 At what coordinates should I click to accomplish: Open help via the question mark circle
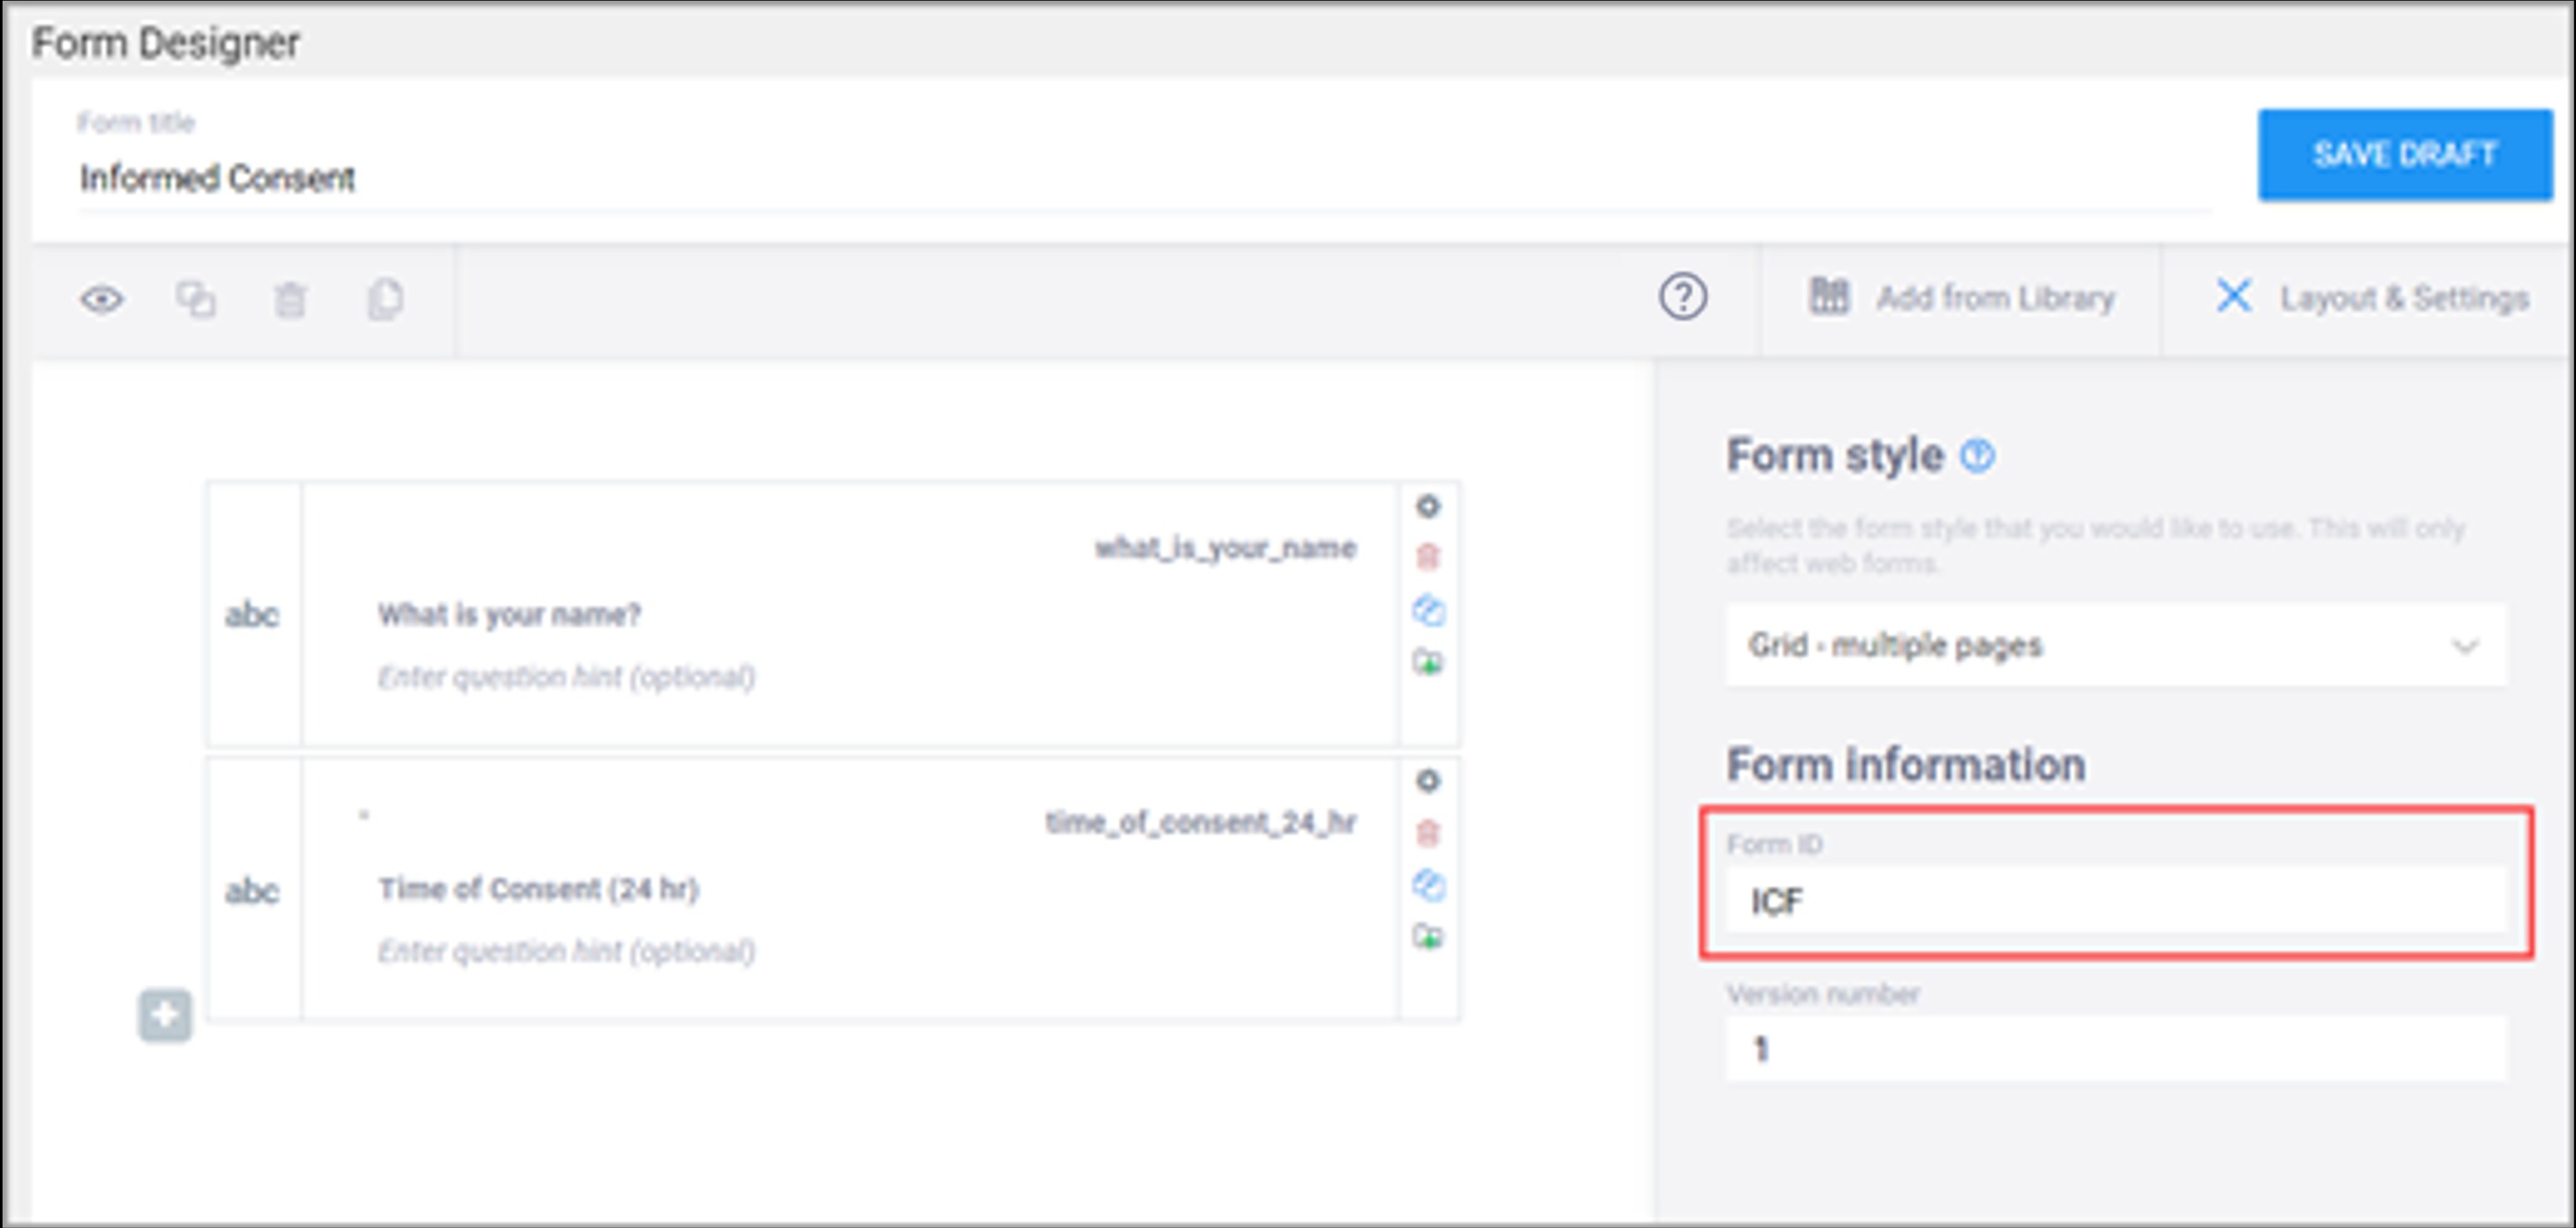[1683, 297]
